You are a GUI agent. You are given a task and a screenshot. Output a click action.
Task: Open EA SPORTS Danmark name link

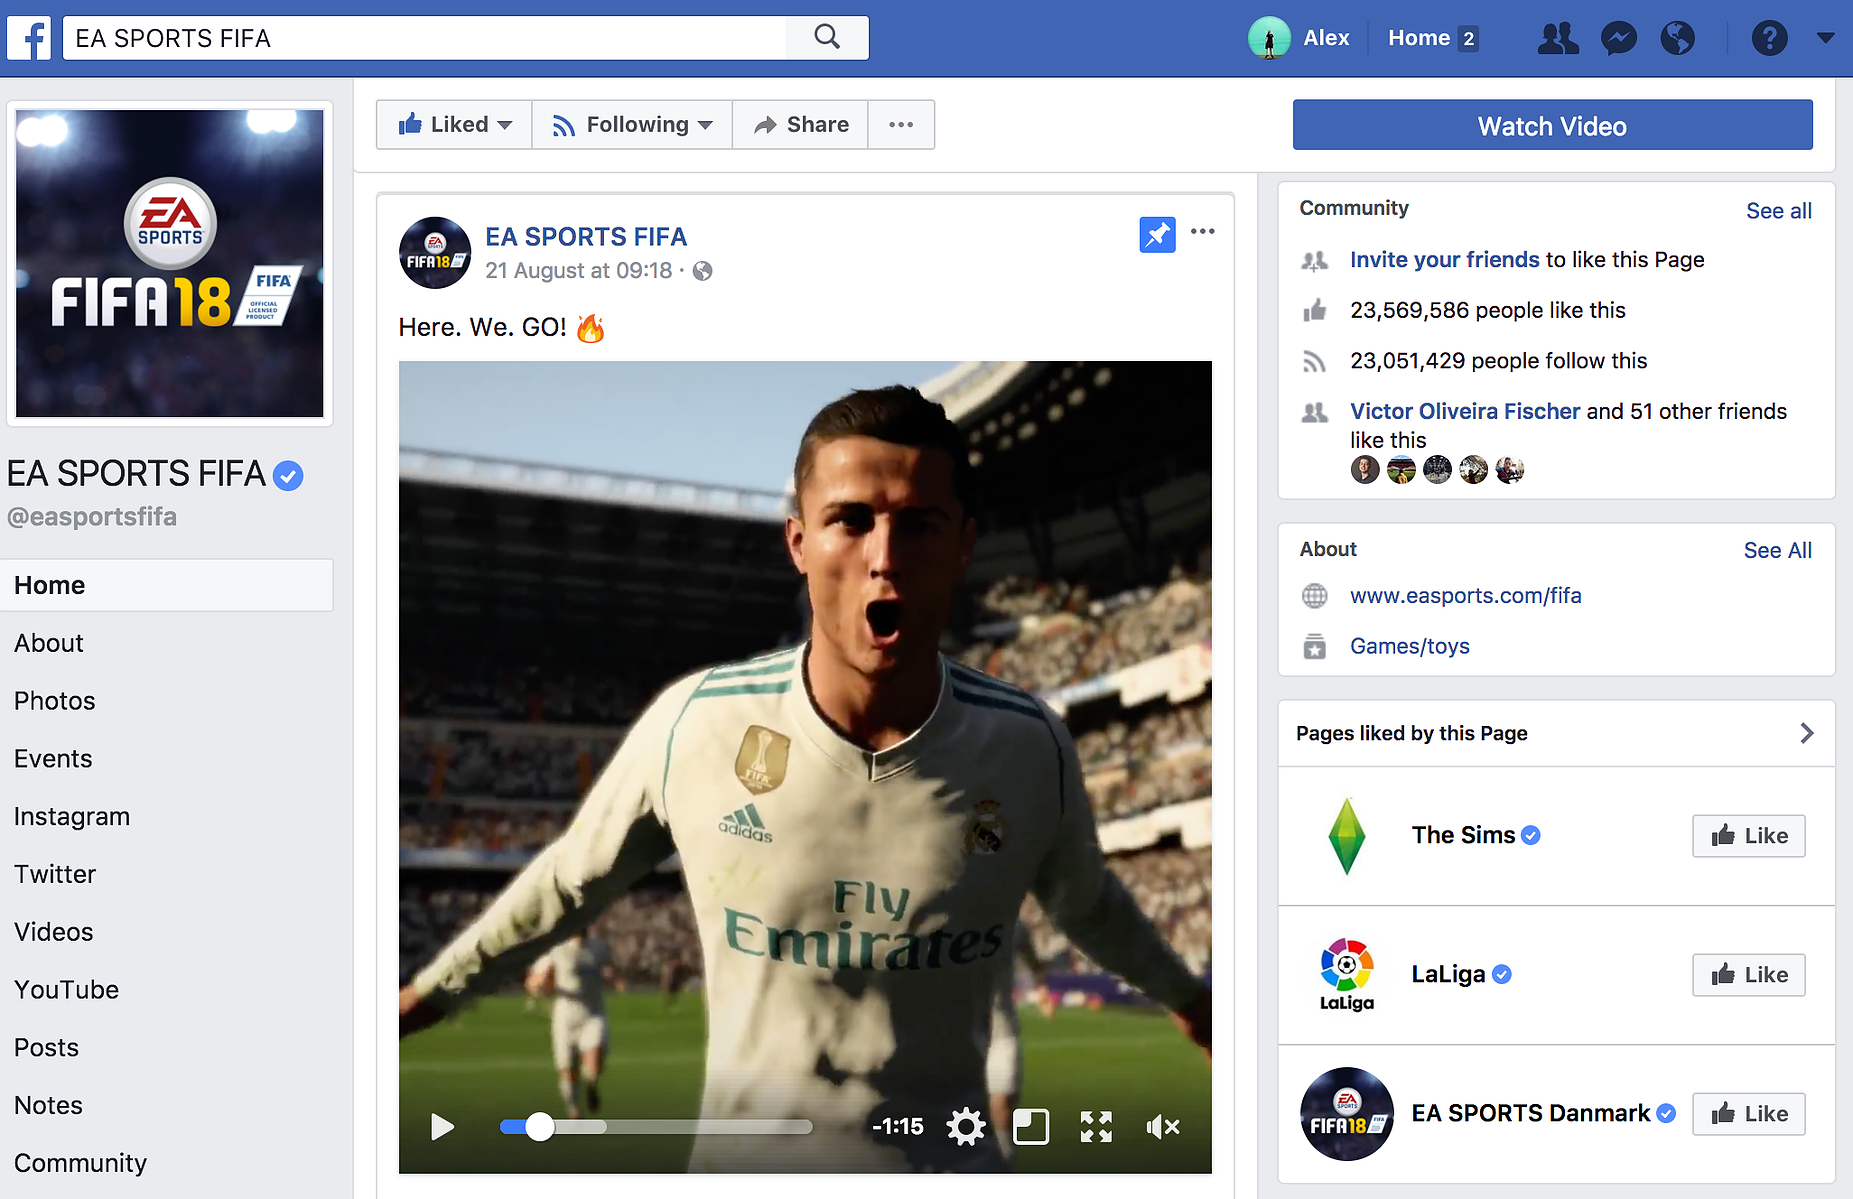tap(1531, 1113)
